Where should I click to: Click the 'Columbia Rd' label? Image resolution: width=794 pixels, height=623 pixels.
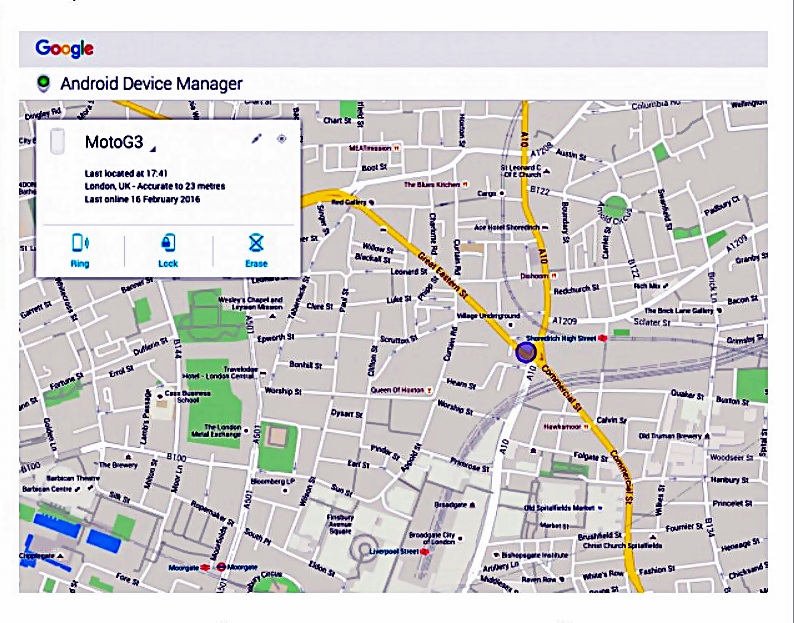coord(656,105)
